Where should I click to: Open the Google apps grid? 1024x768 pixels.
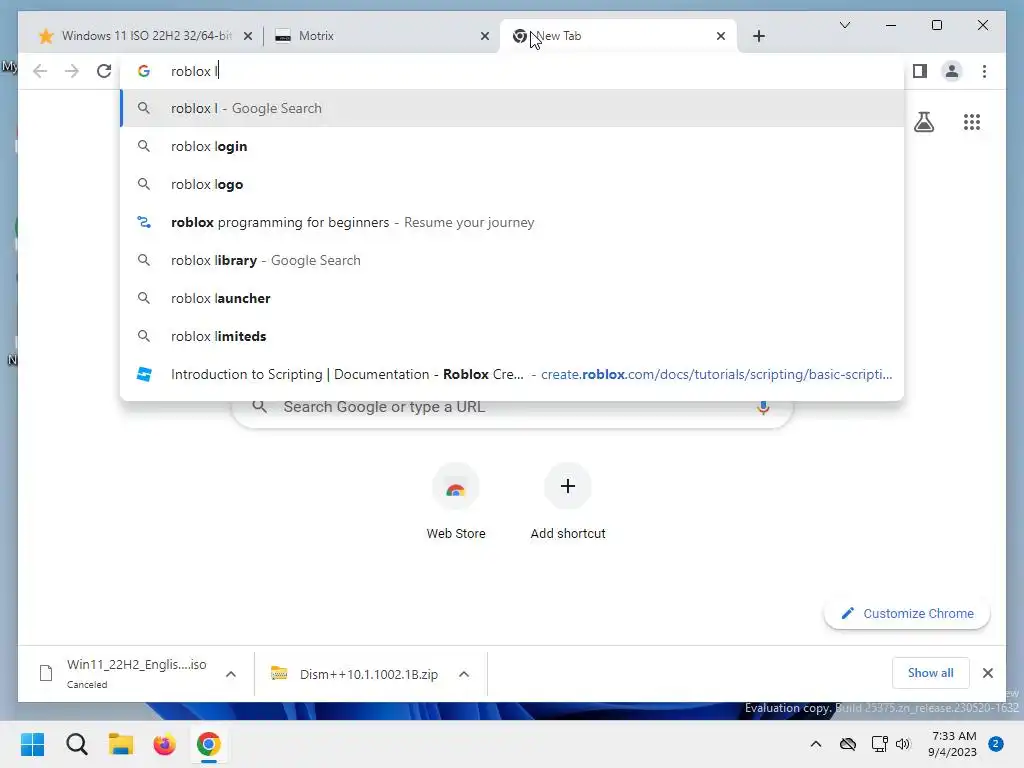[x=972, y=122]
